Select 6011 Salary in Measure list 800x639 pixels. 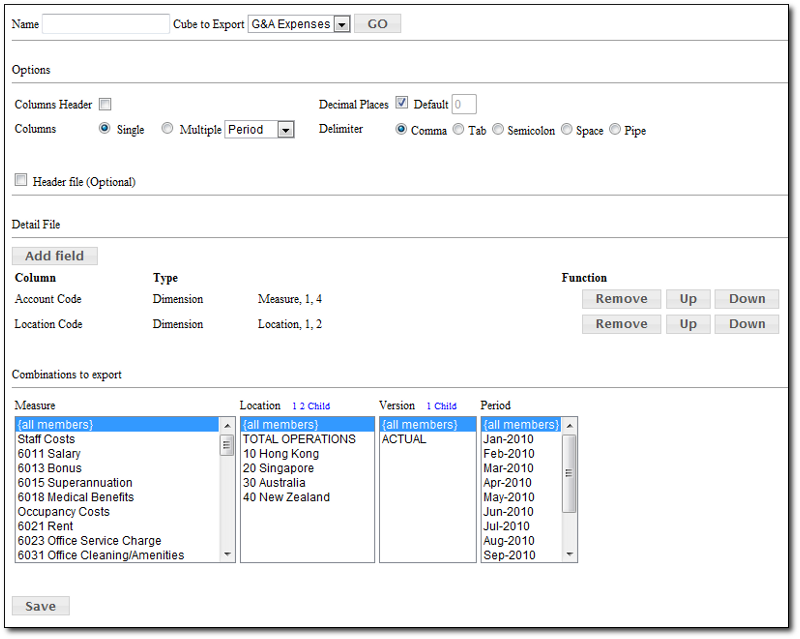49,454
